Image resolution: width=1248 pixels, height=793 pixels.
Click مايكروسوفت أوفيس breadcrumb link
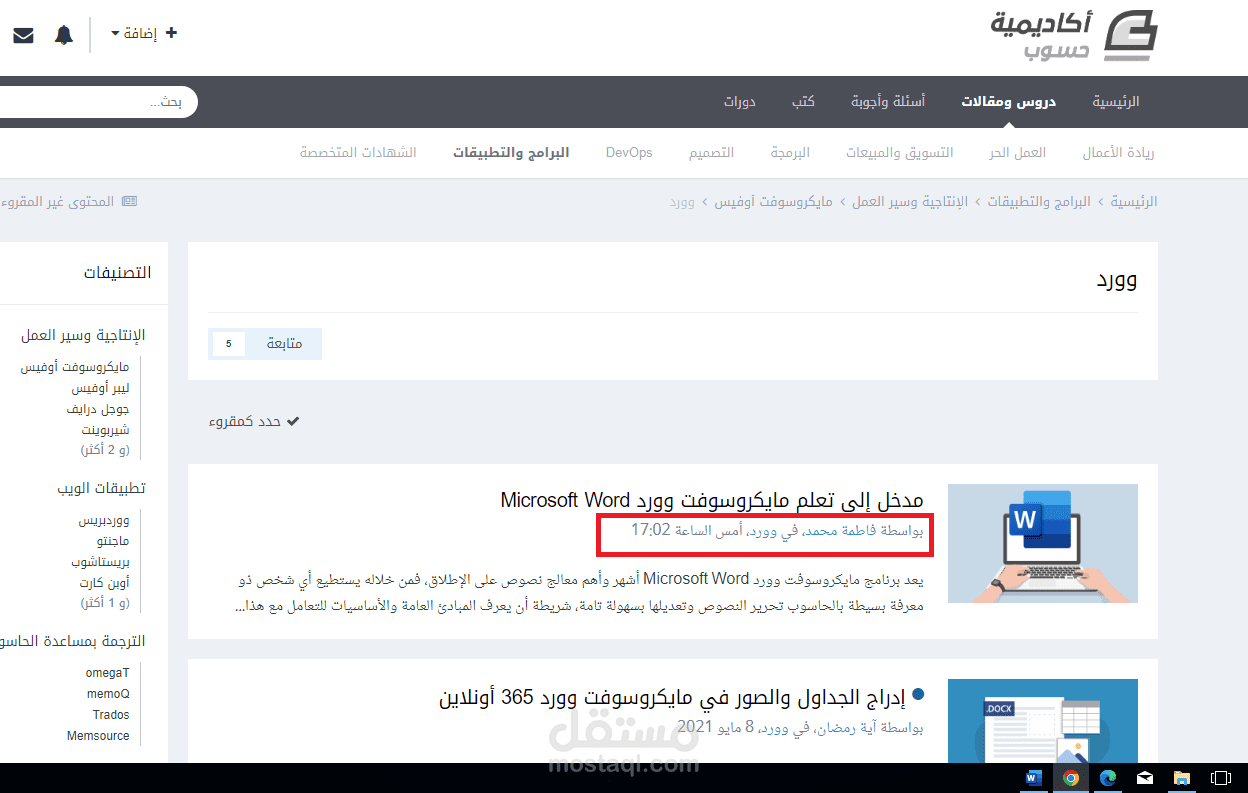click(x=773, y=202)
